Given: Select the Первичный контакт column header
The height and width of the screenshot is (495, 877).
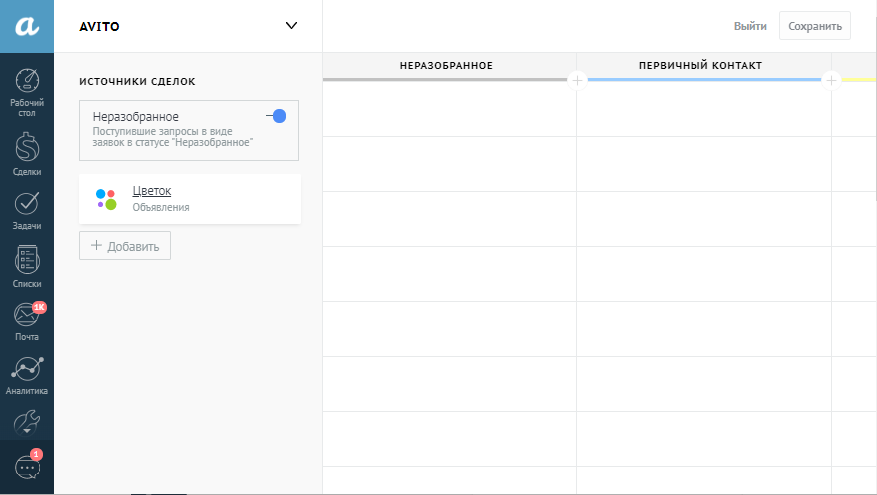Looking at the screenshot, I should 700,66.
